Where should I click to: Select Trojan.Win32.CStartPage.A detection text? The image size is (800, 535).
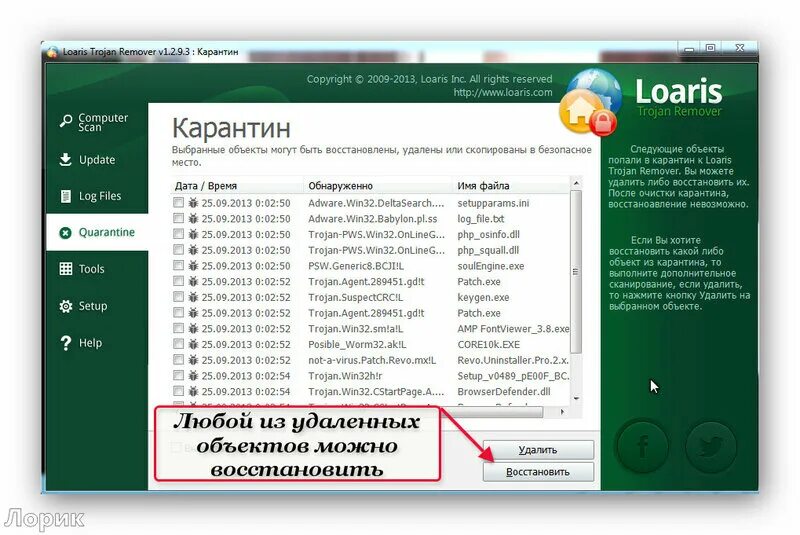[x=376, y=392]
